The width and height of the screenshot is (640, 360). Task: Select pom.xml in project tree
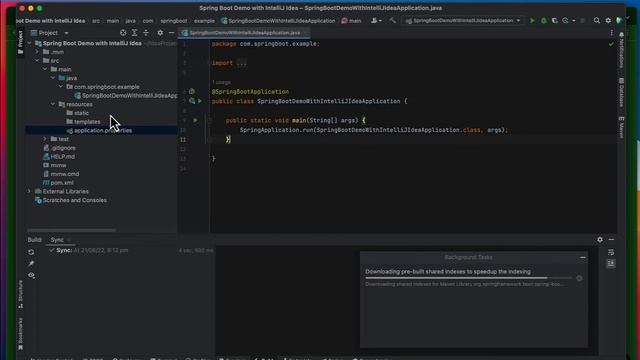pos(62,183)
